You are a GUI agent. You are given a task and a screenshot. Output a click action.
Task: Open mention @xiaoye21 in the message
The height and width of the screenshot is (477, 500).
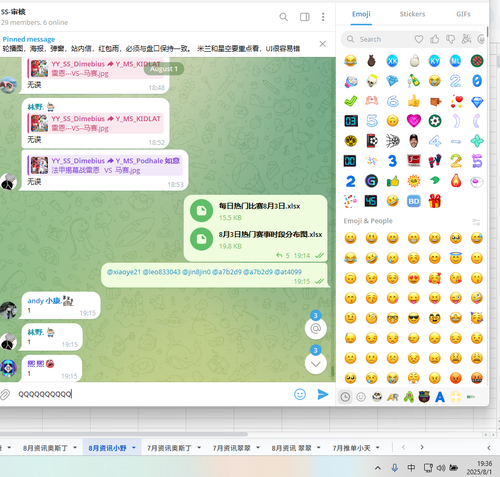pyautogui.click(x=124, y=272)
